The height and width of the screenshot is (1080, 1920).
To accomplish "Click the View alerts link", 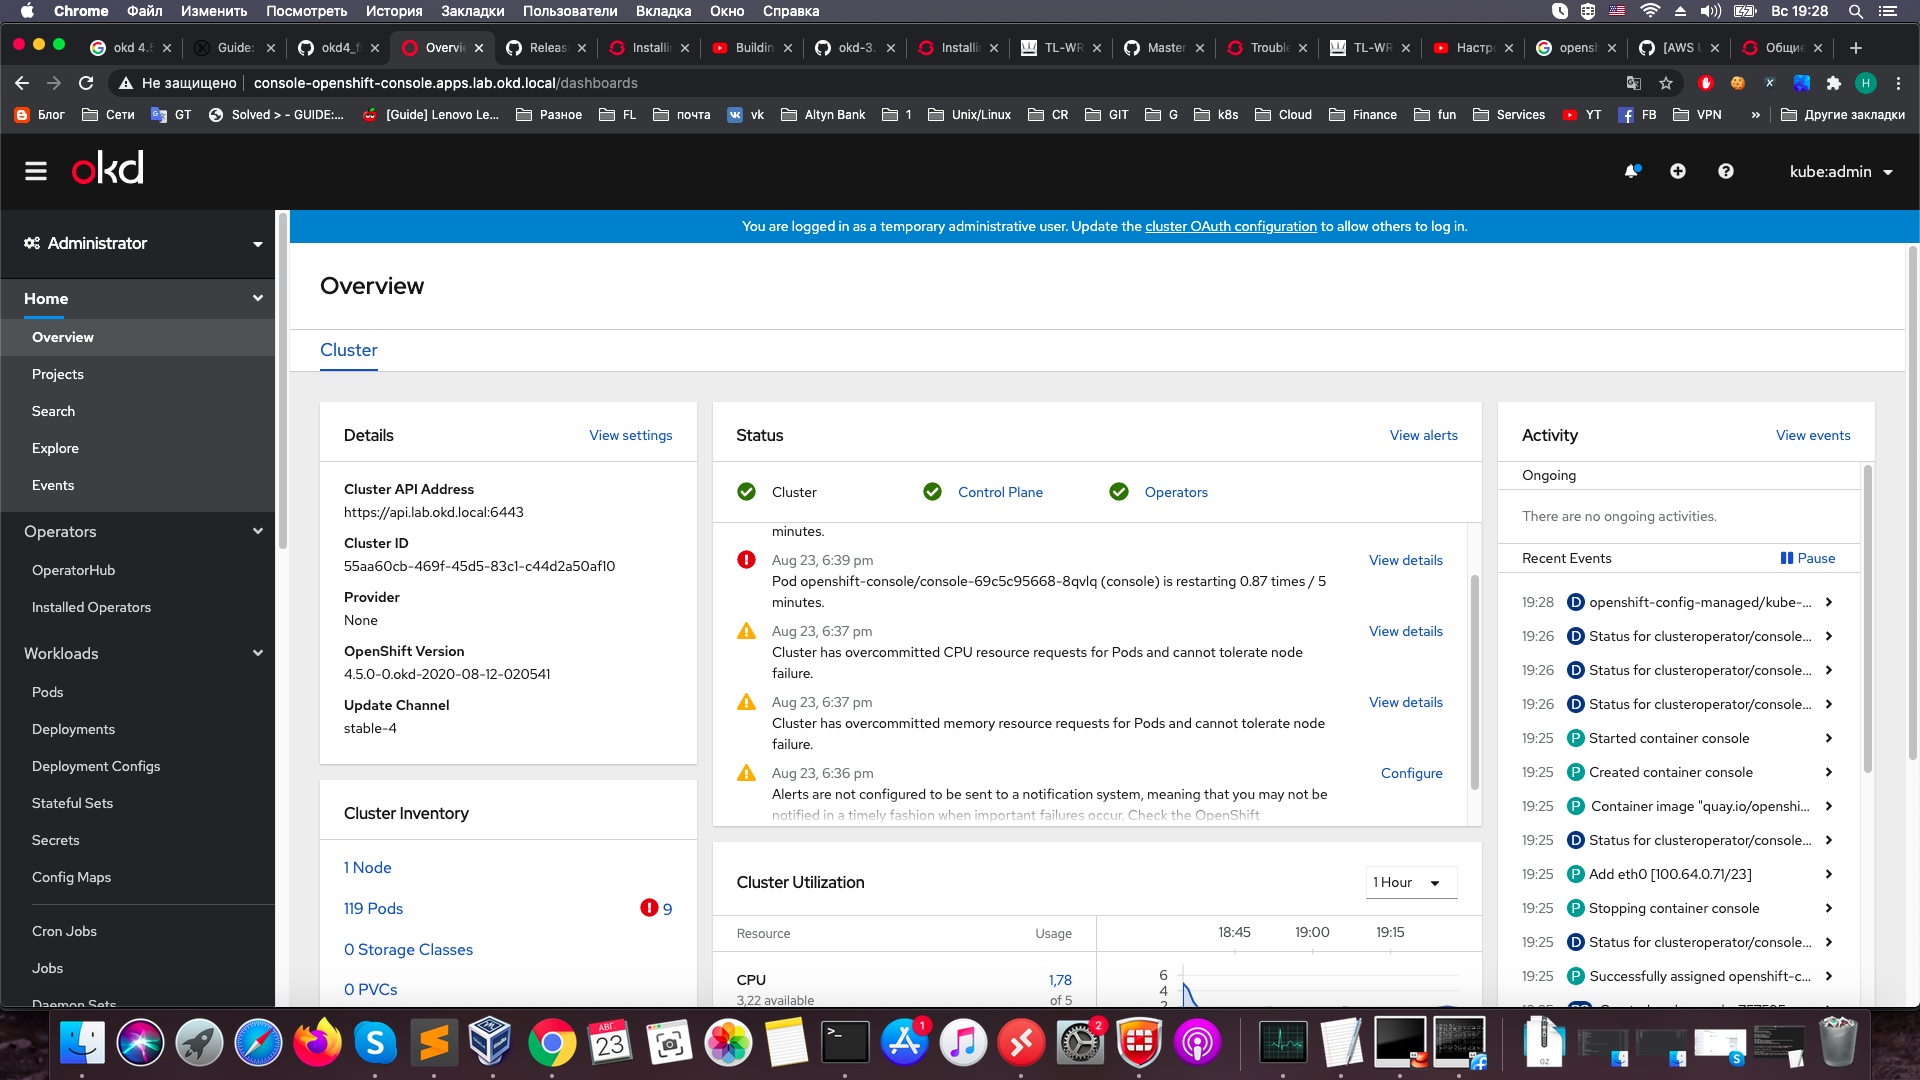I will click(1423, 435).
